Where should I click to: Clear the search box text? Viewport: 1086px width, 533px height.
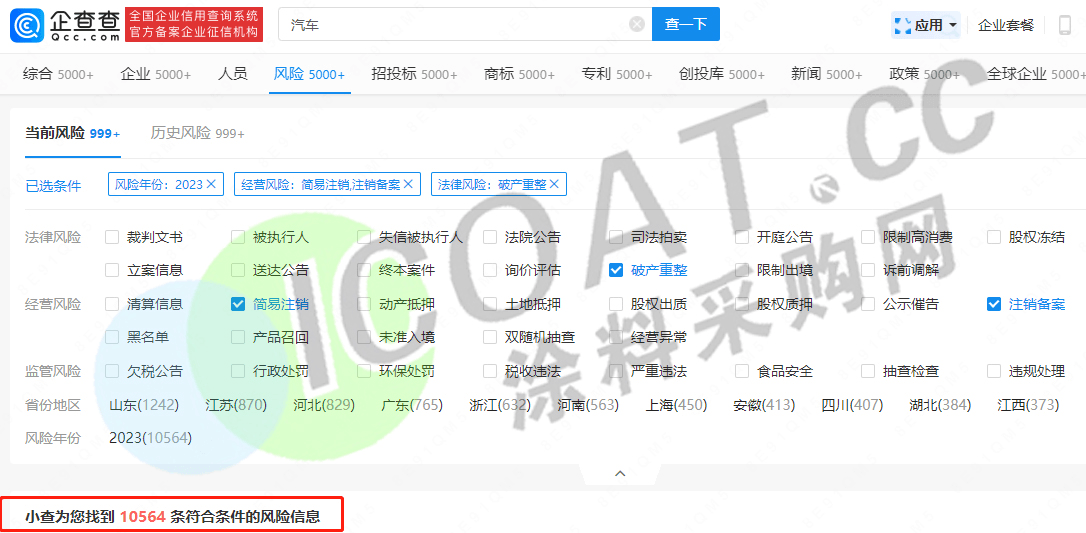click(637, 25)
